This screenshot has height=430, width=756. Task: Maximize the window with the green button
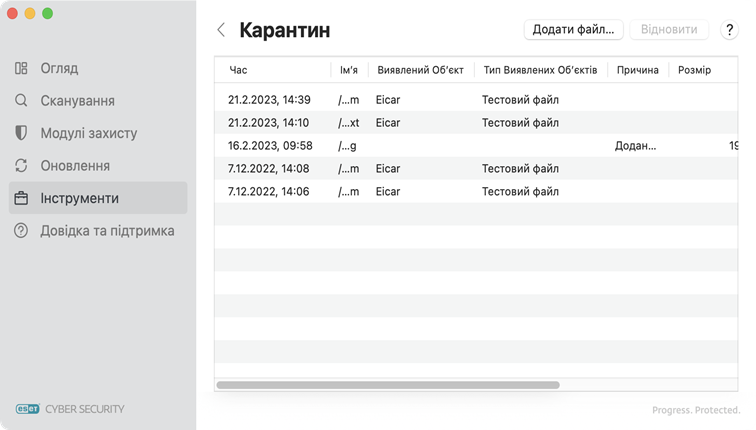[47, 13]
